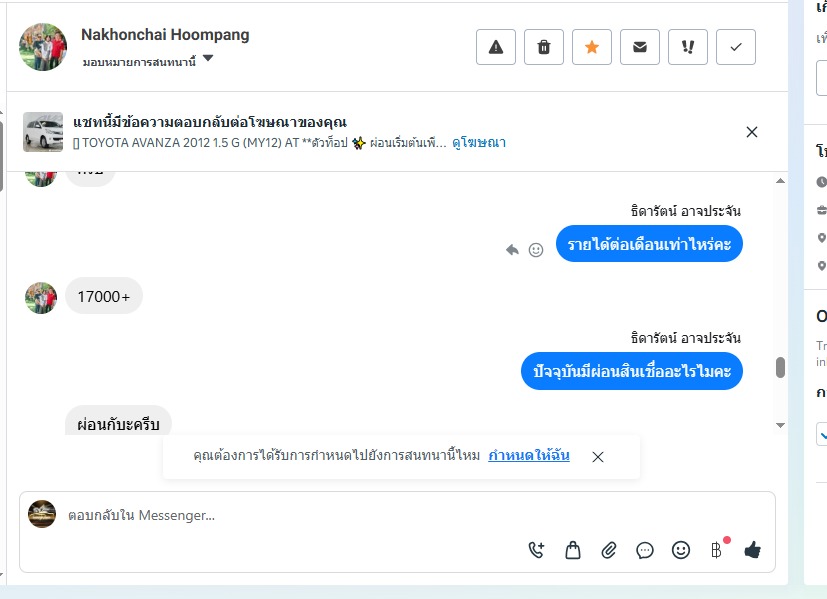Mark conversation as spam with warning icon
This screenshot has height=599, width=827.
(496, 47)
